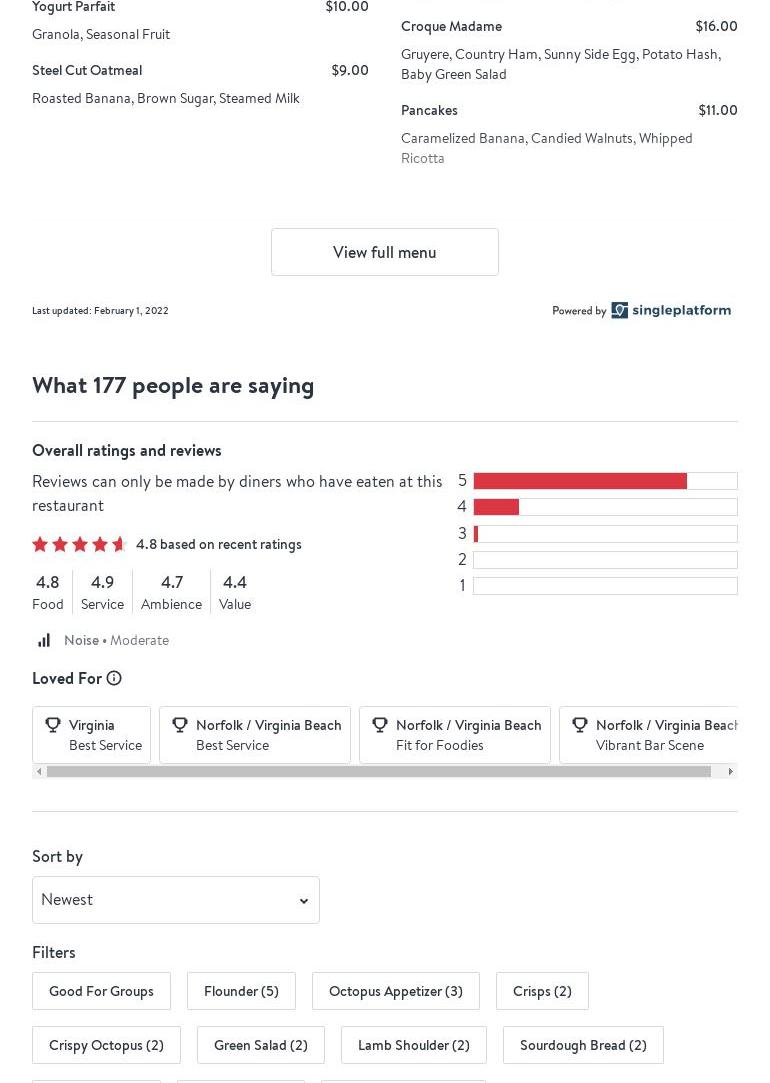This screenshot has height=1083, width=770.
Task: Click the 5-star rating bar
Action: [604, 481]
